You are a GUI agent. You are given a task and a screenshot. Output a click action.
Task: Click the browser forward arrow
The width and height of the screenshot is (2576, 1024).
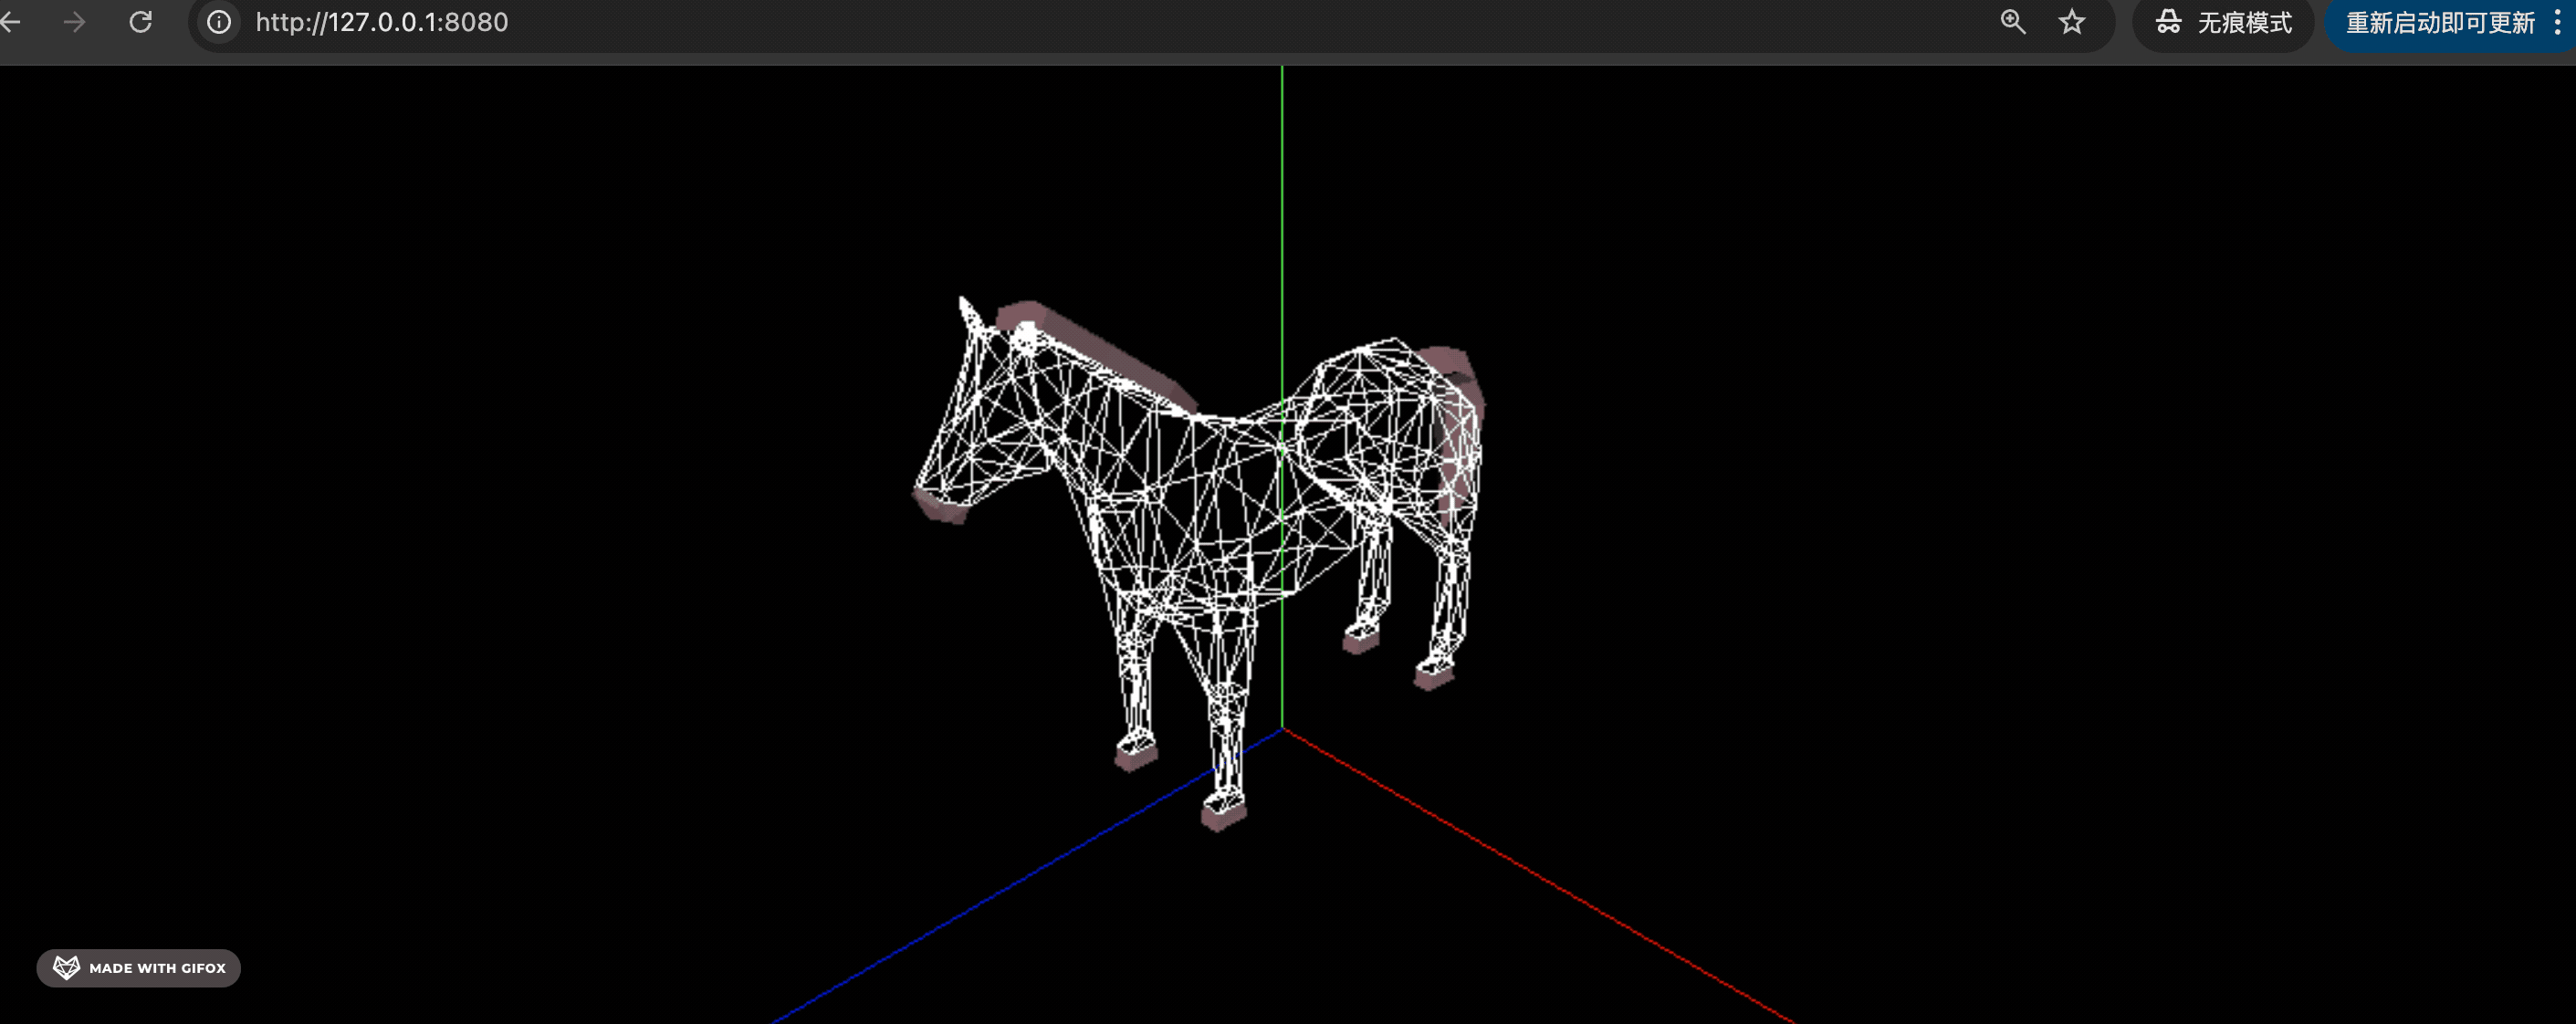[75, 22]
